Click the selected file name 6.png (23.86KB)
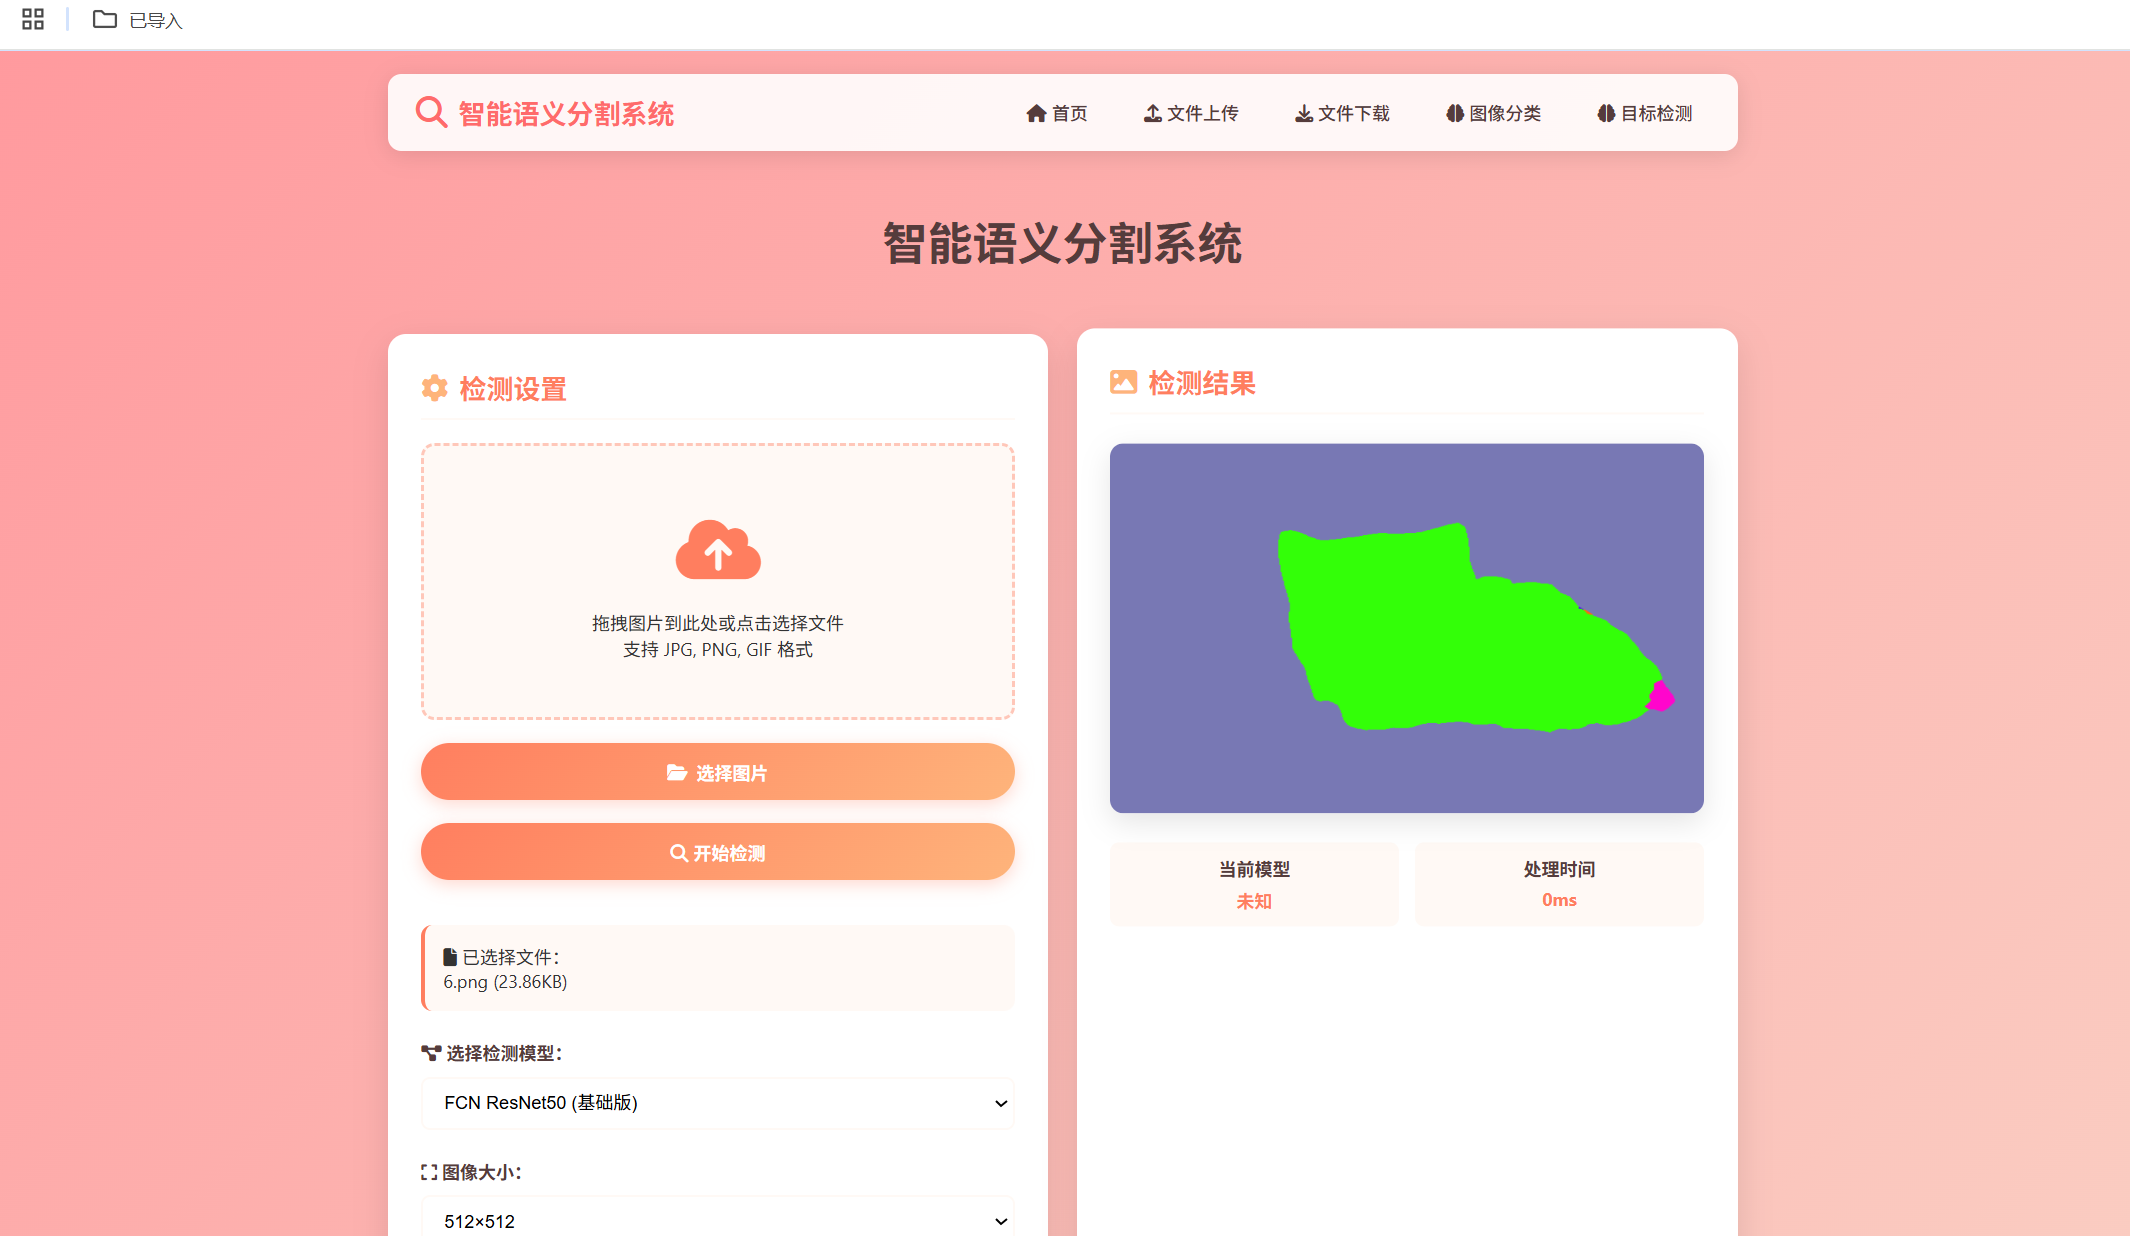The image size is (2130, 1236). 505,982
